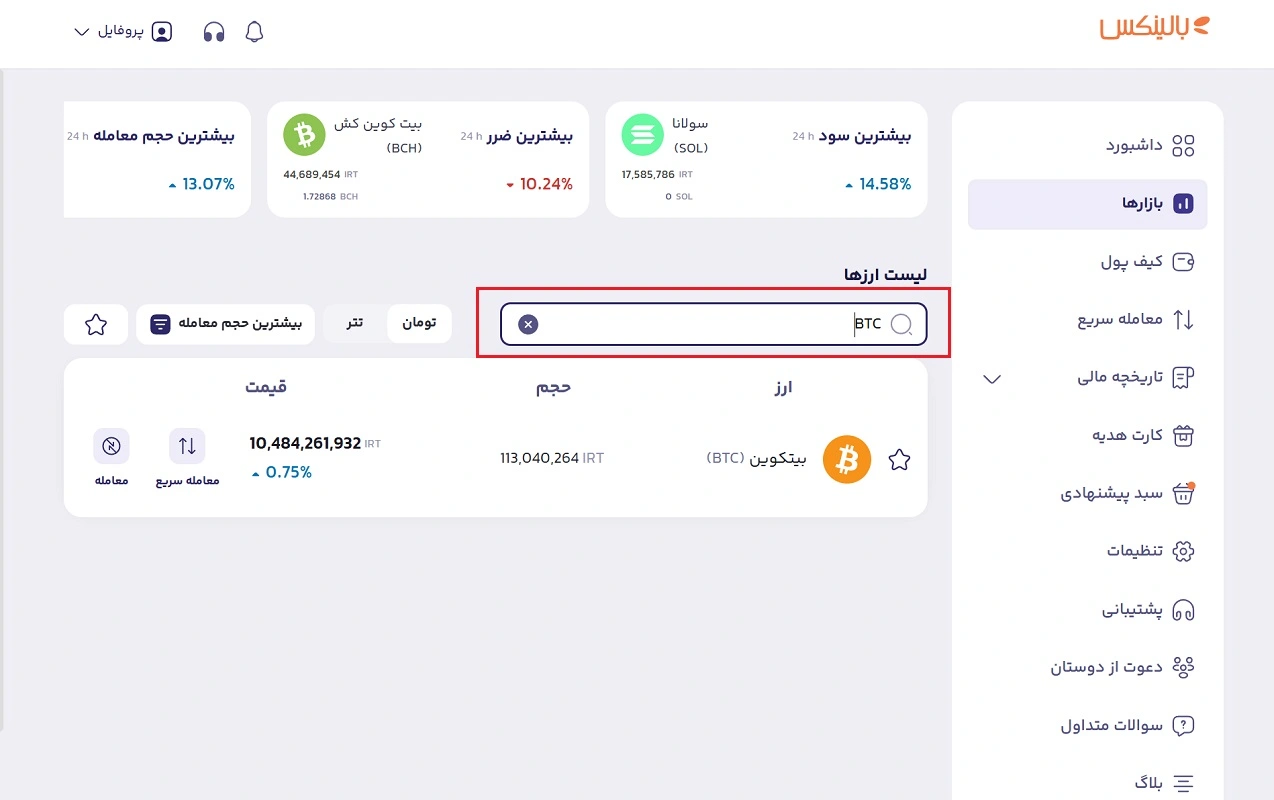Open دعوت از دوستان page
Image resolution: width=1274 pixels, height=800 pixels.
[x=1121, y=667]
